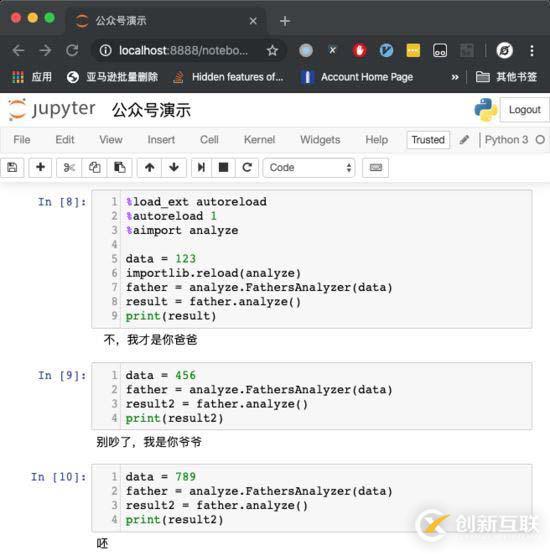Open the Help menu
Image resolution: width=550 pixels, height=554 pixels.
377,140
